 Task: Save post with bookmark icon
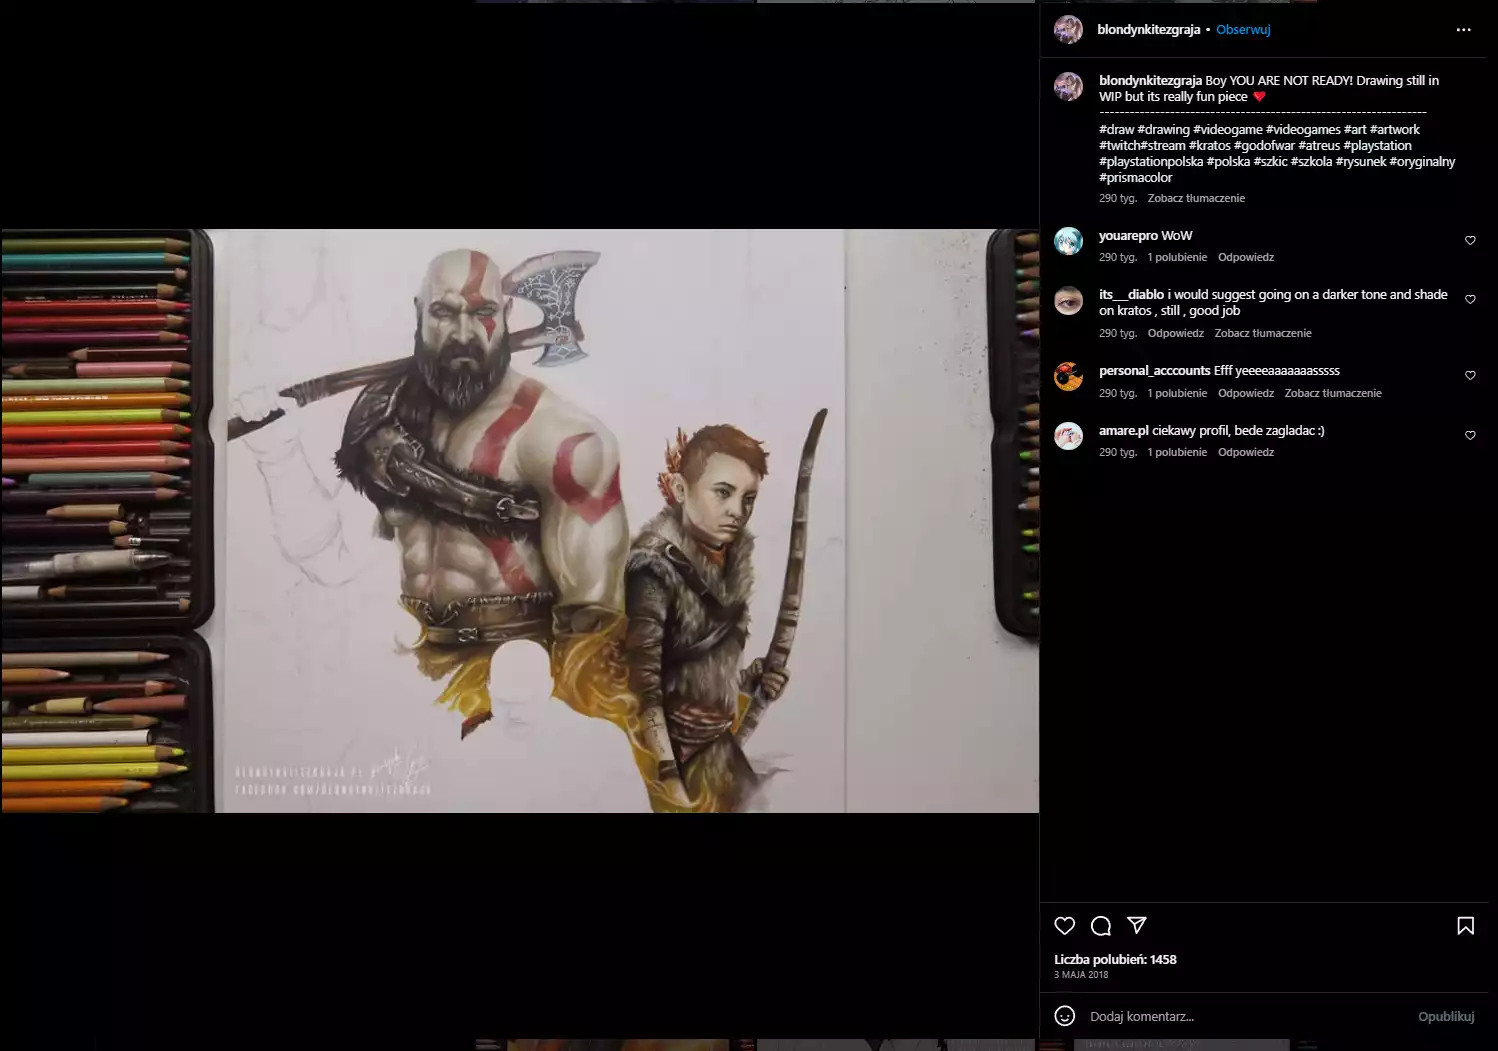[x=1465, y=926]
